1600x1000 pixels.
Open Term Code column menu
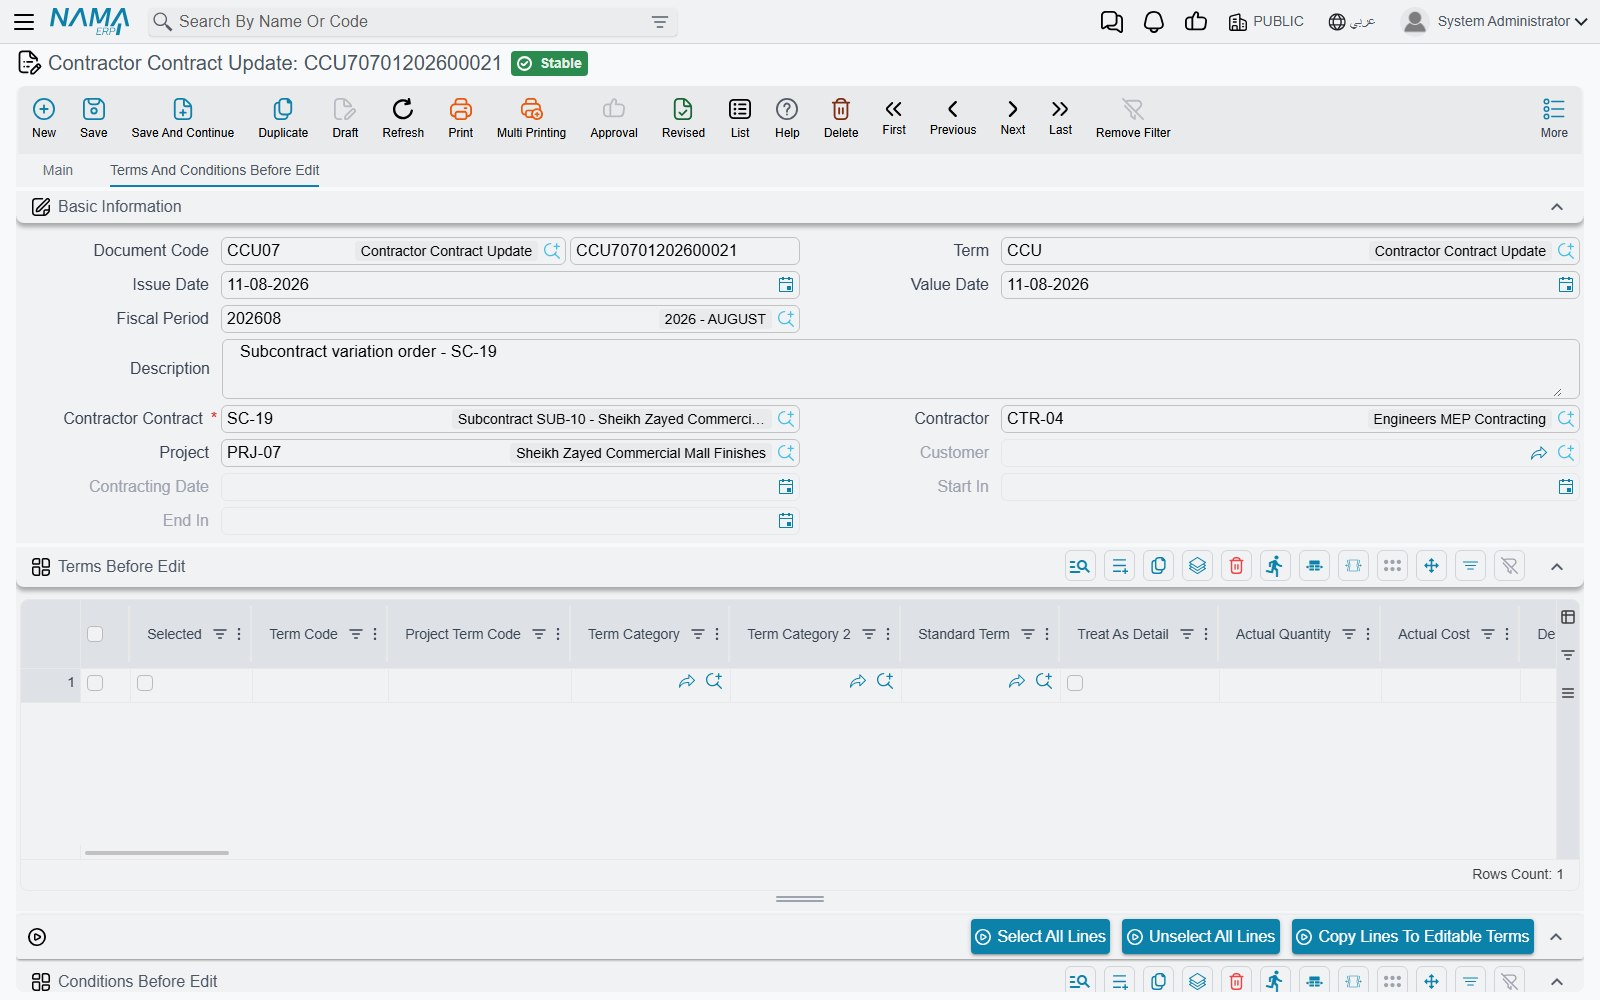coord(375,634)
